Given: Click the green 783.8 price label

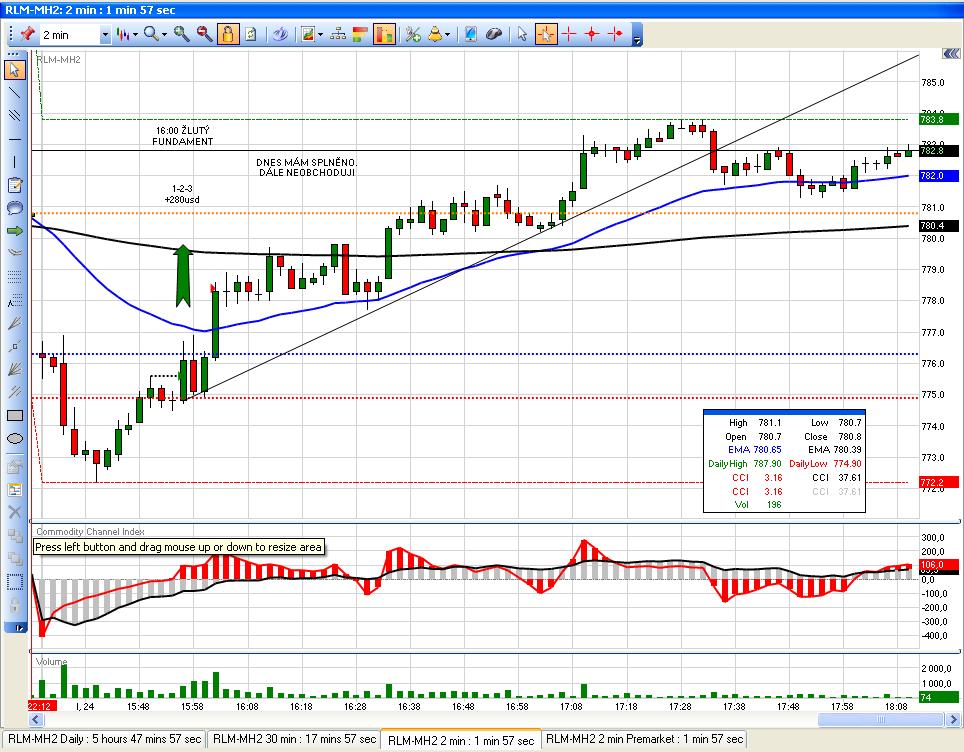Looking at the screenshot, I should [x=939, y=119].
